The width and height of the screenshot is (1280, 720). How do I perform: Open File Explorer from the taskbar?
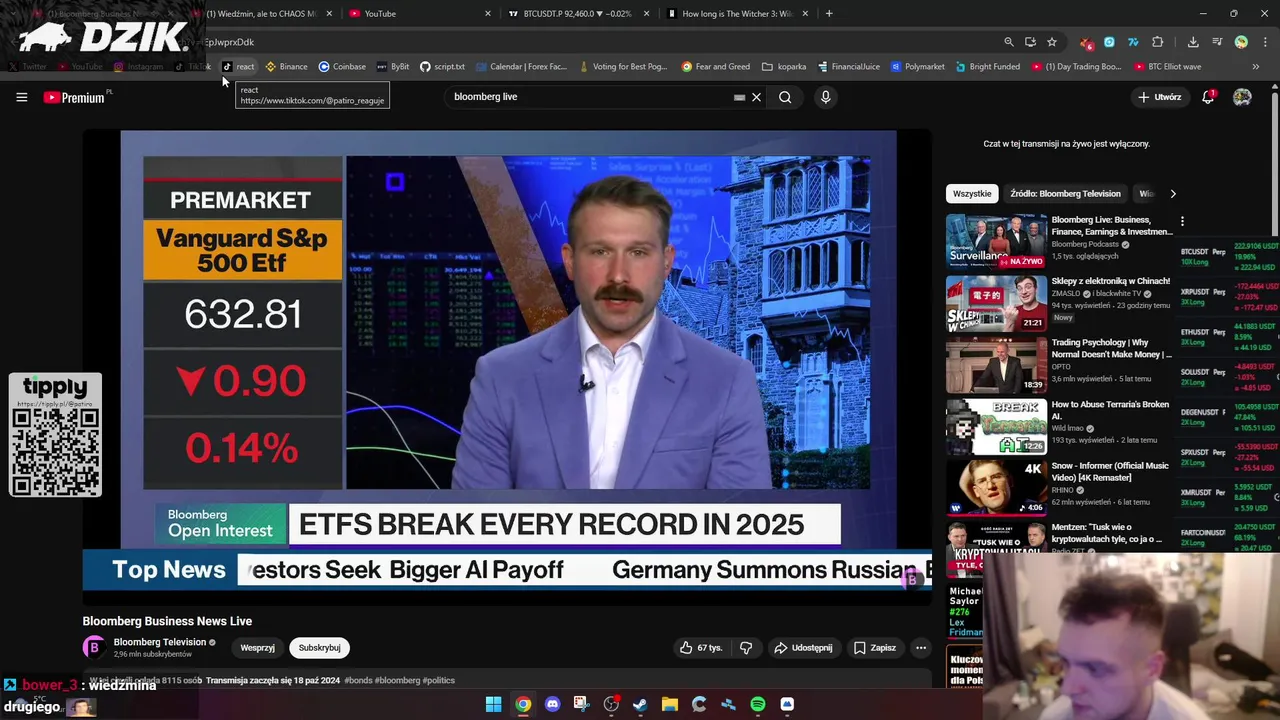click(670, 704)
